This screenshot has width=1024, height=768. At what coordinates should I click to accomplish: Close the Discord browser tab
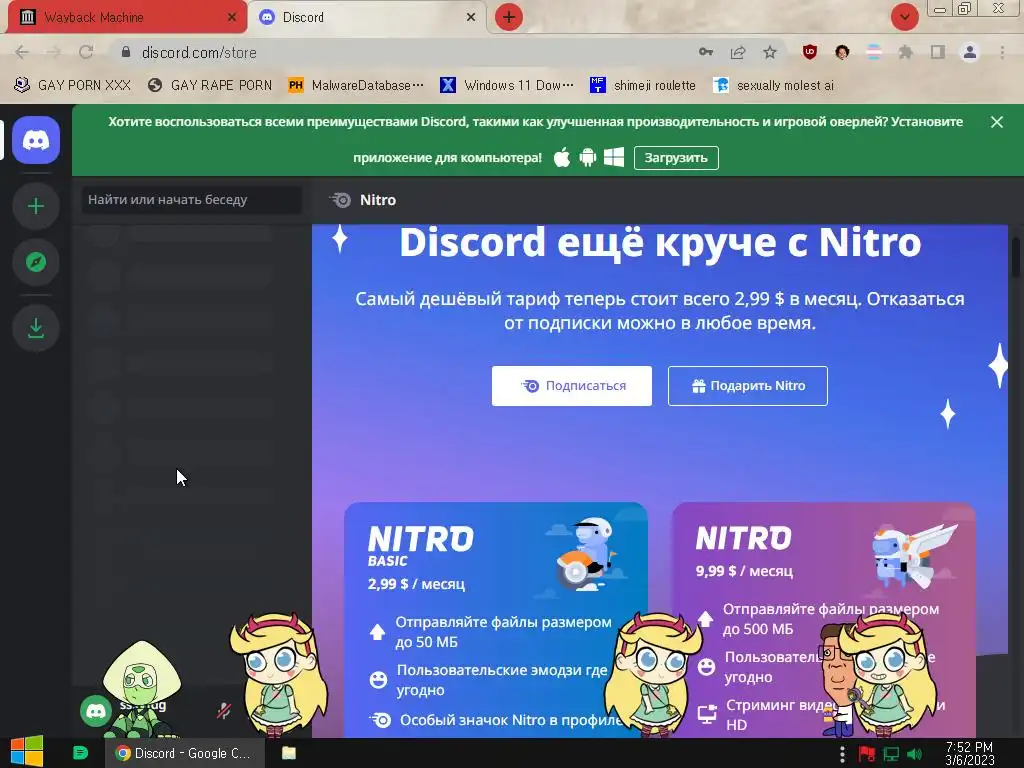point(471,18)
